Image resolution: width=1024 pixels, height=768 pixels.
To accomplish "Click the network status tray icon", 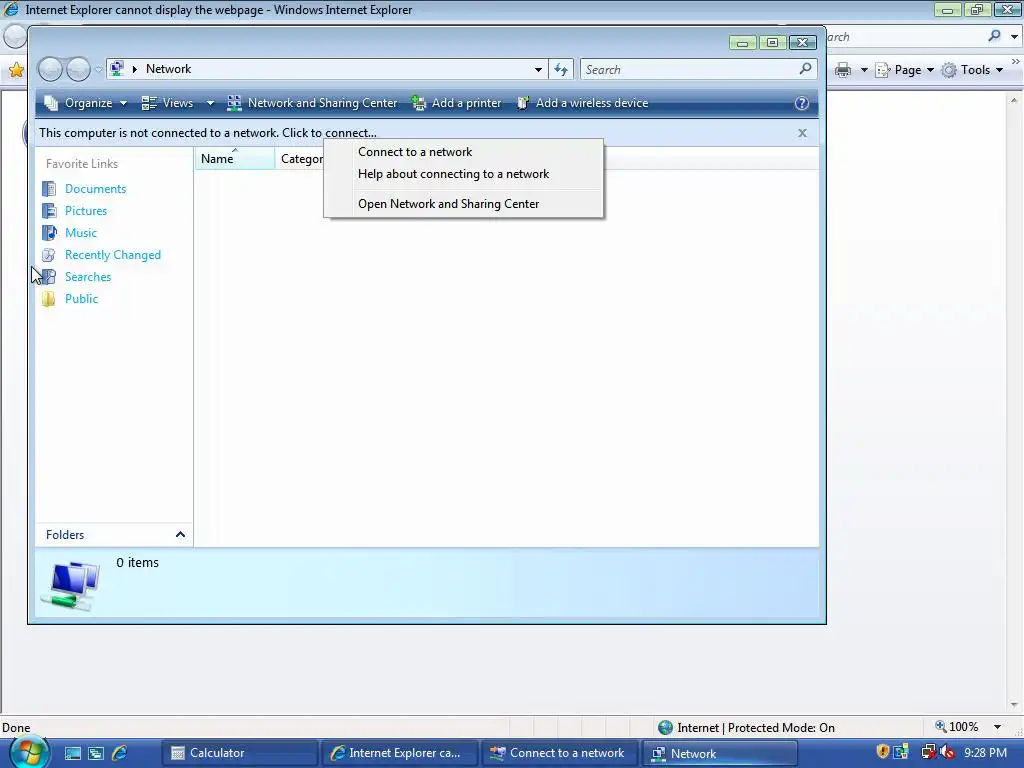I will 927,752.
